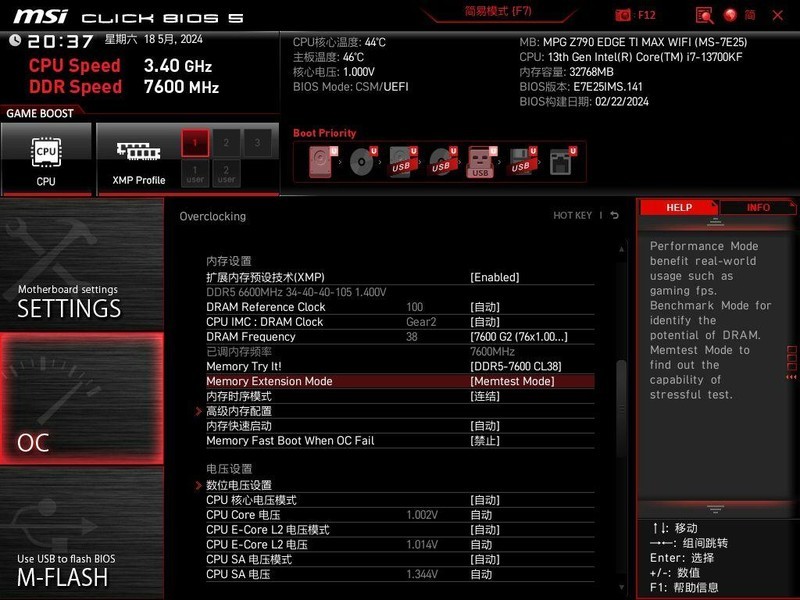Click the network boot icon in Boot Priority
The image size is (800, 600).
(560, 160)
